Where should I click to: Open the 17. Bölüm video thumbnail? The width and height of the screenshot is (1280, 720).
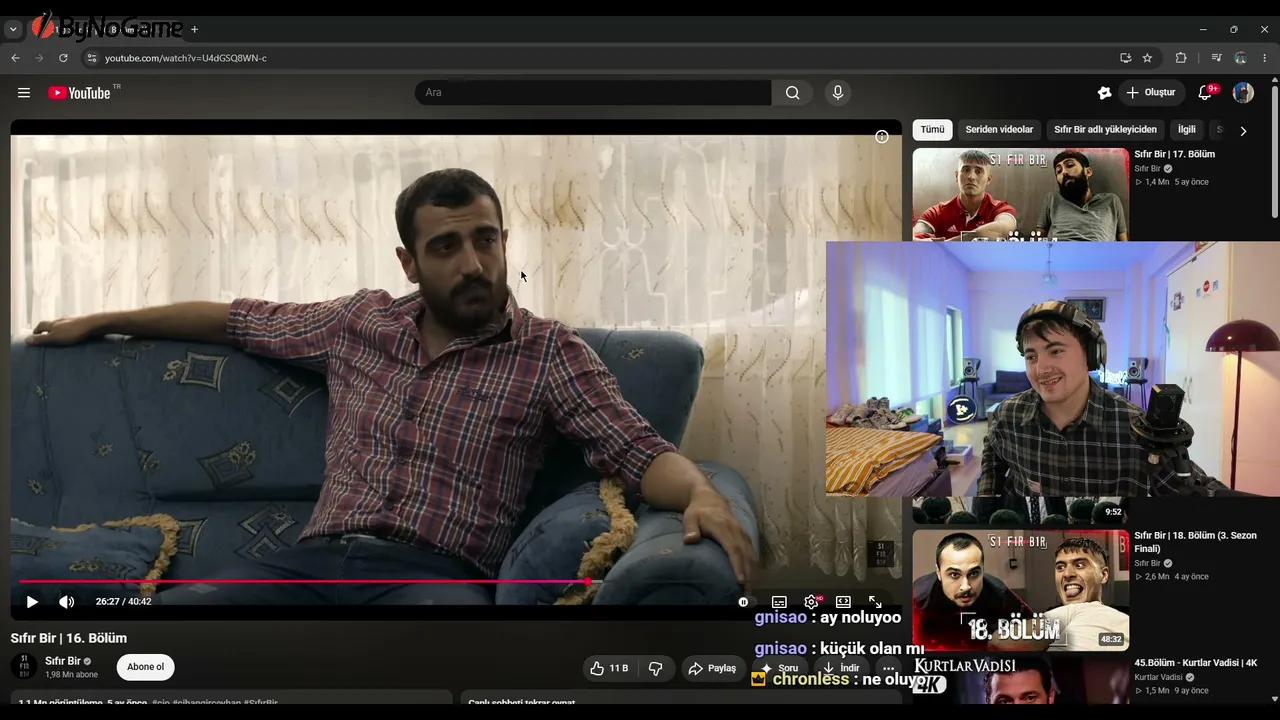pos(1020,194)
